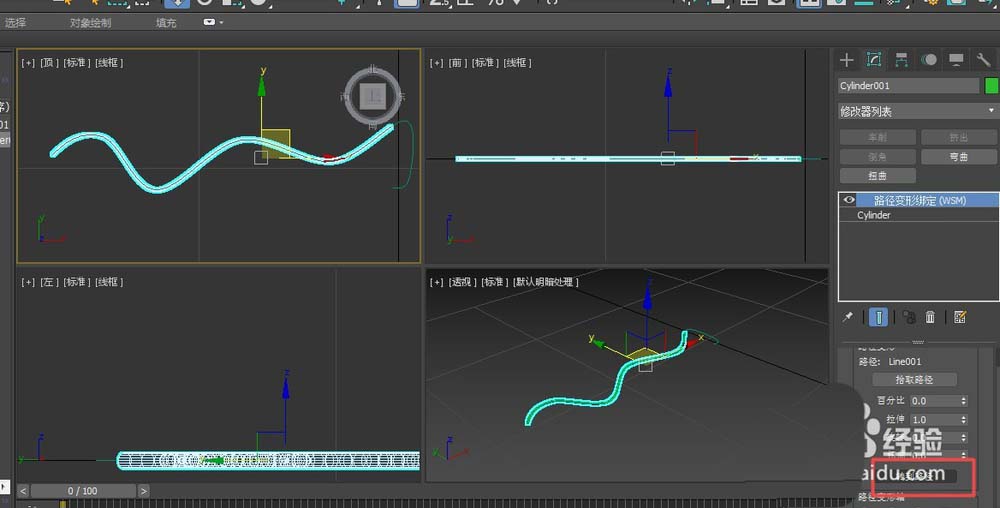The width and height of the screenshot is (1000, 508).
Task: Toggle eye visibility of 路径变形绑定 modifier
Action: (x=849, y=200)
